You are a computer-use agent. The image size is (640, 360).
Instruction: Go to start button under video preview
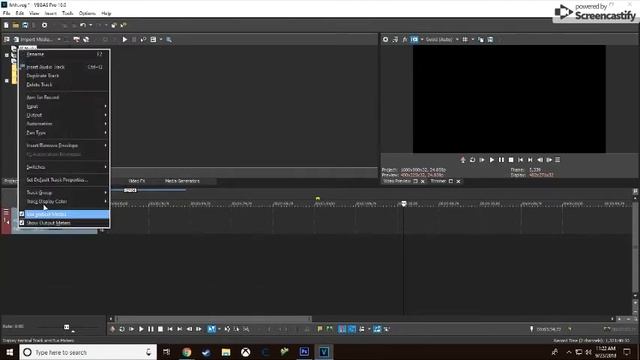(520, 160)
